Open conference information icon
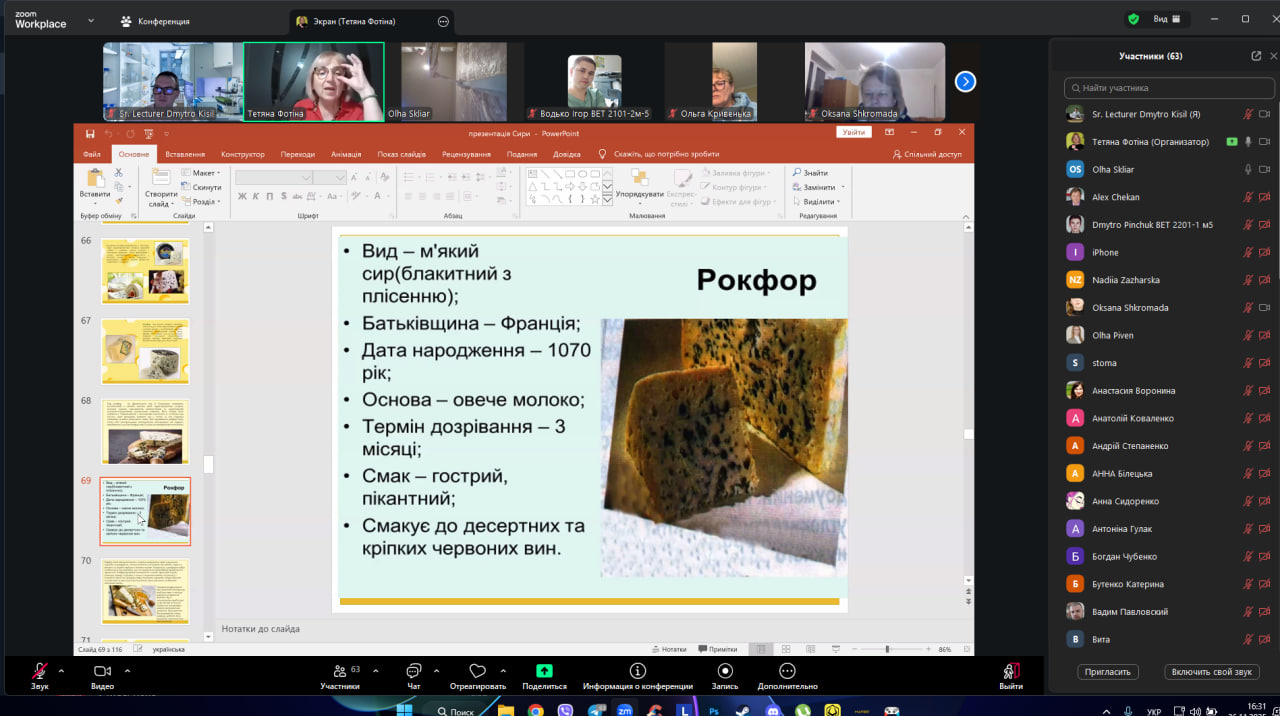Image resolution: width=1280 pixels, height=716 pixels. (637, 671)
